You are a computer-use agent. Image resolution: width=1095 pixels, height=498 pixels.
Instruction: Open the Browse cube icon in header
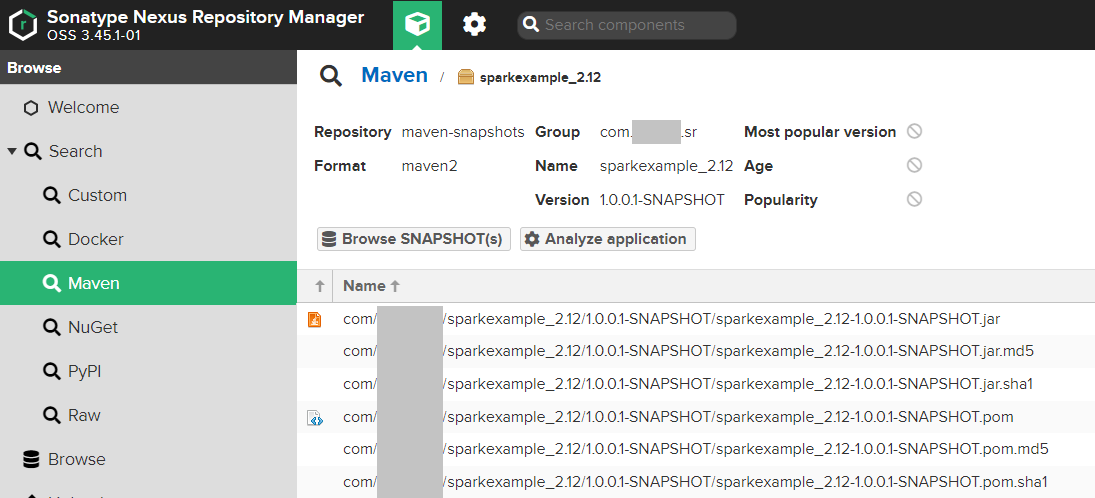[x=418, y=25]
